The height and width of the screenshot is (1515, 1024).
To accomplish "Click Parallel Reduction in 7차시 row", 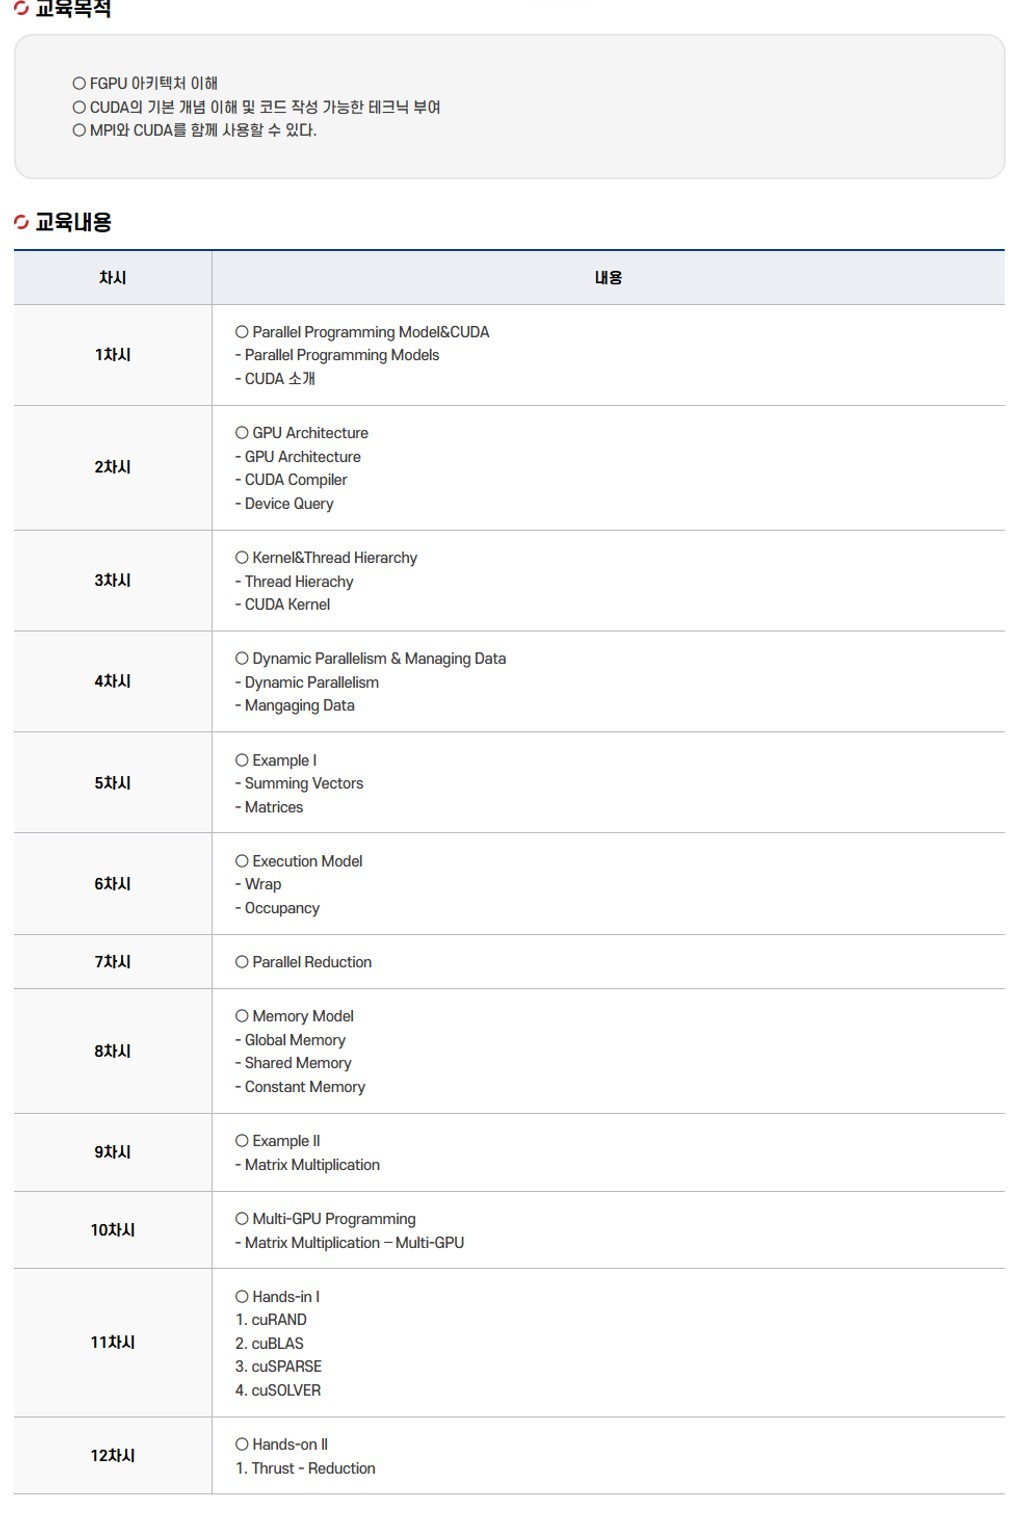I will [x=311, y=962].
